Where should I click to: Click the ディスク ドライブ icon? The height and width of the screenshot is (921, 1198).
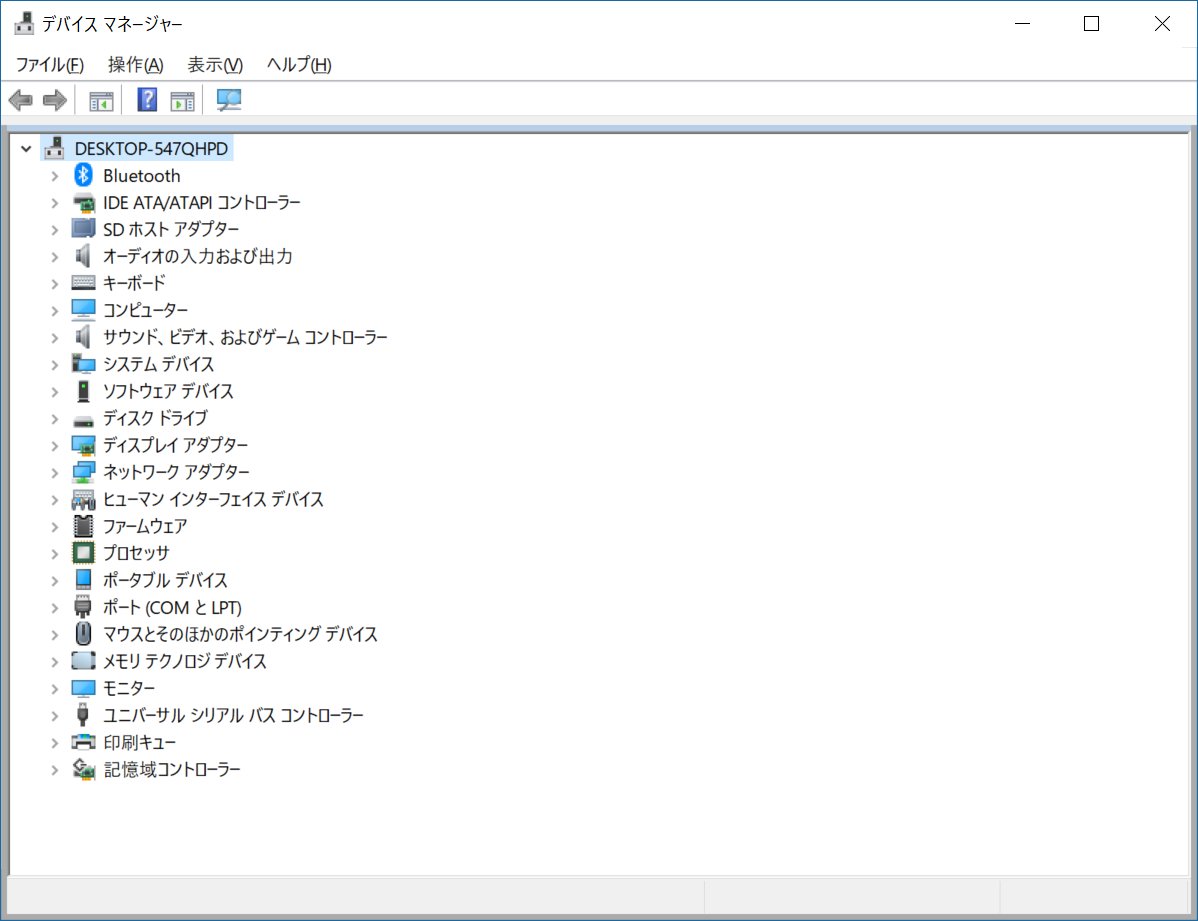coord(83,419)
